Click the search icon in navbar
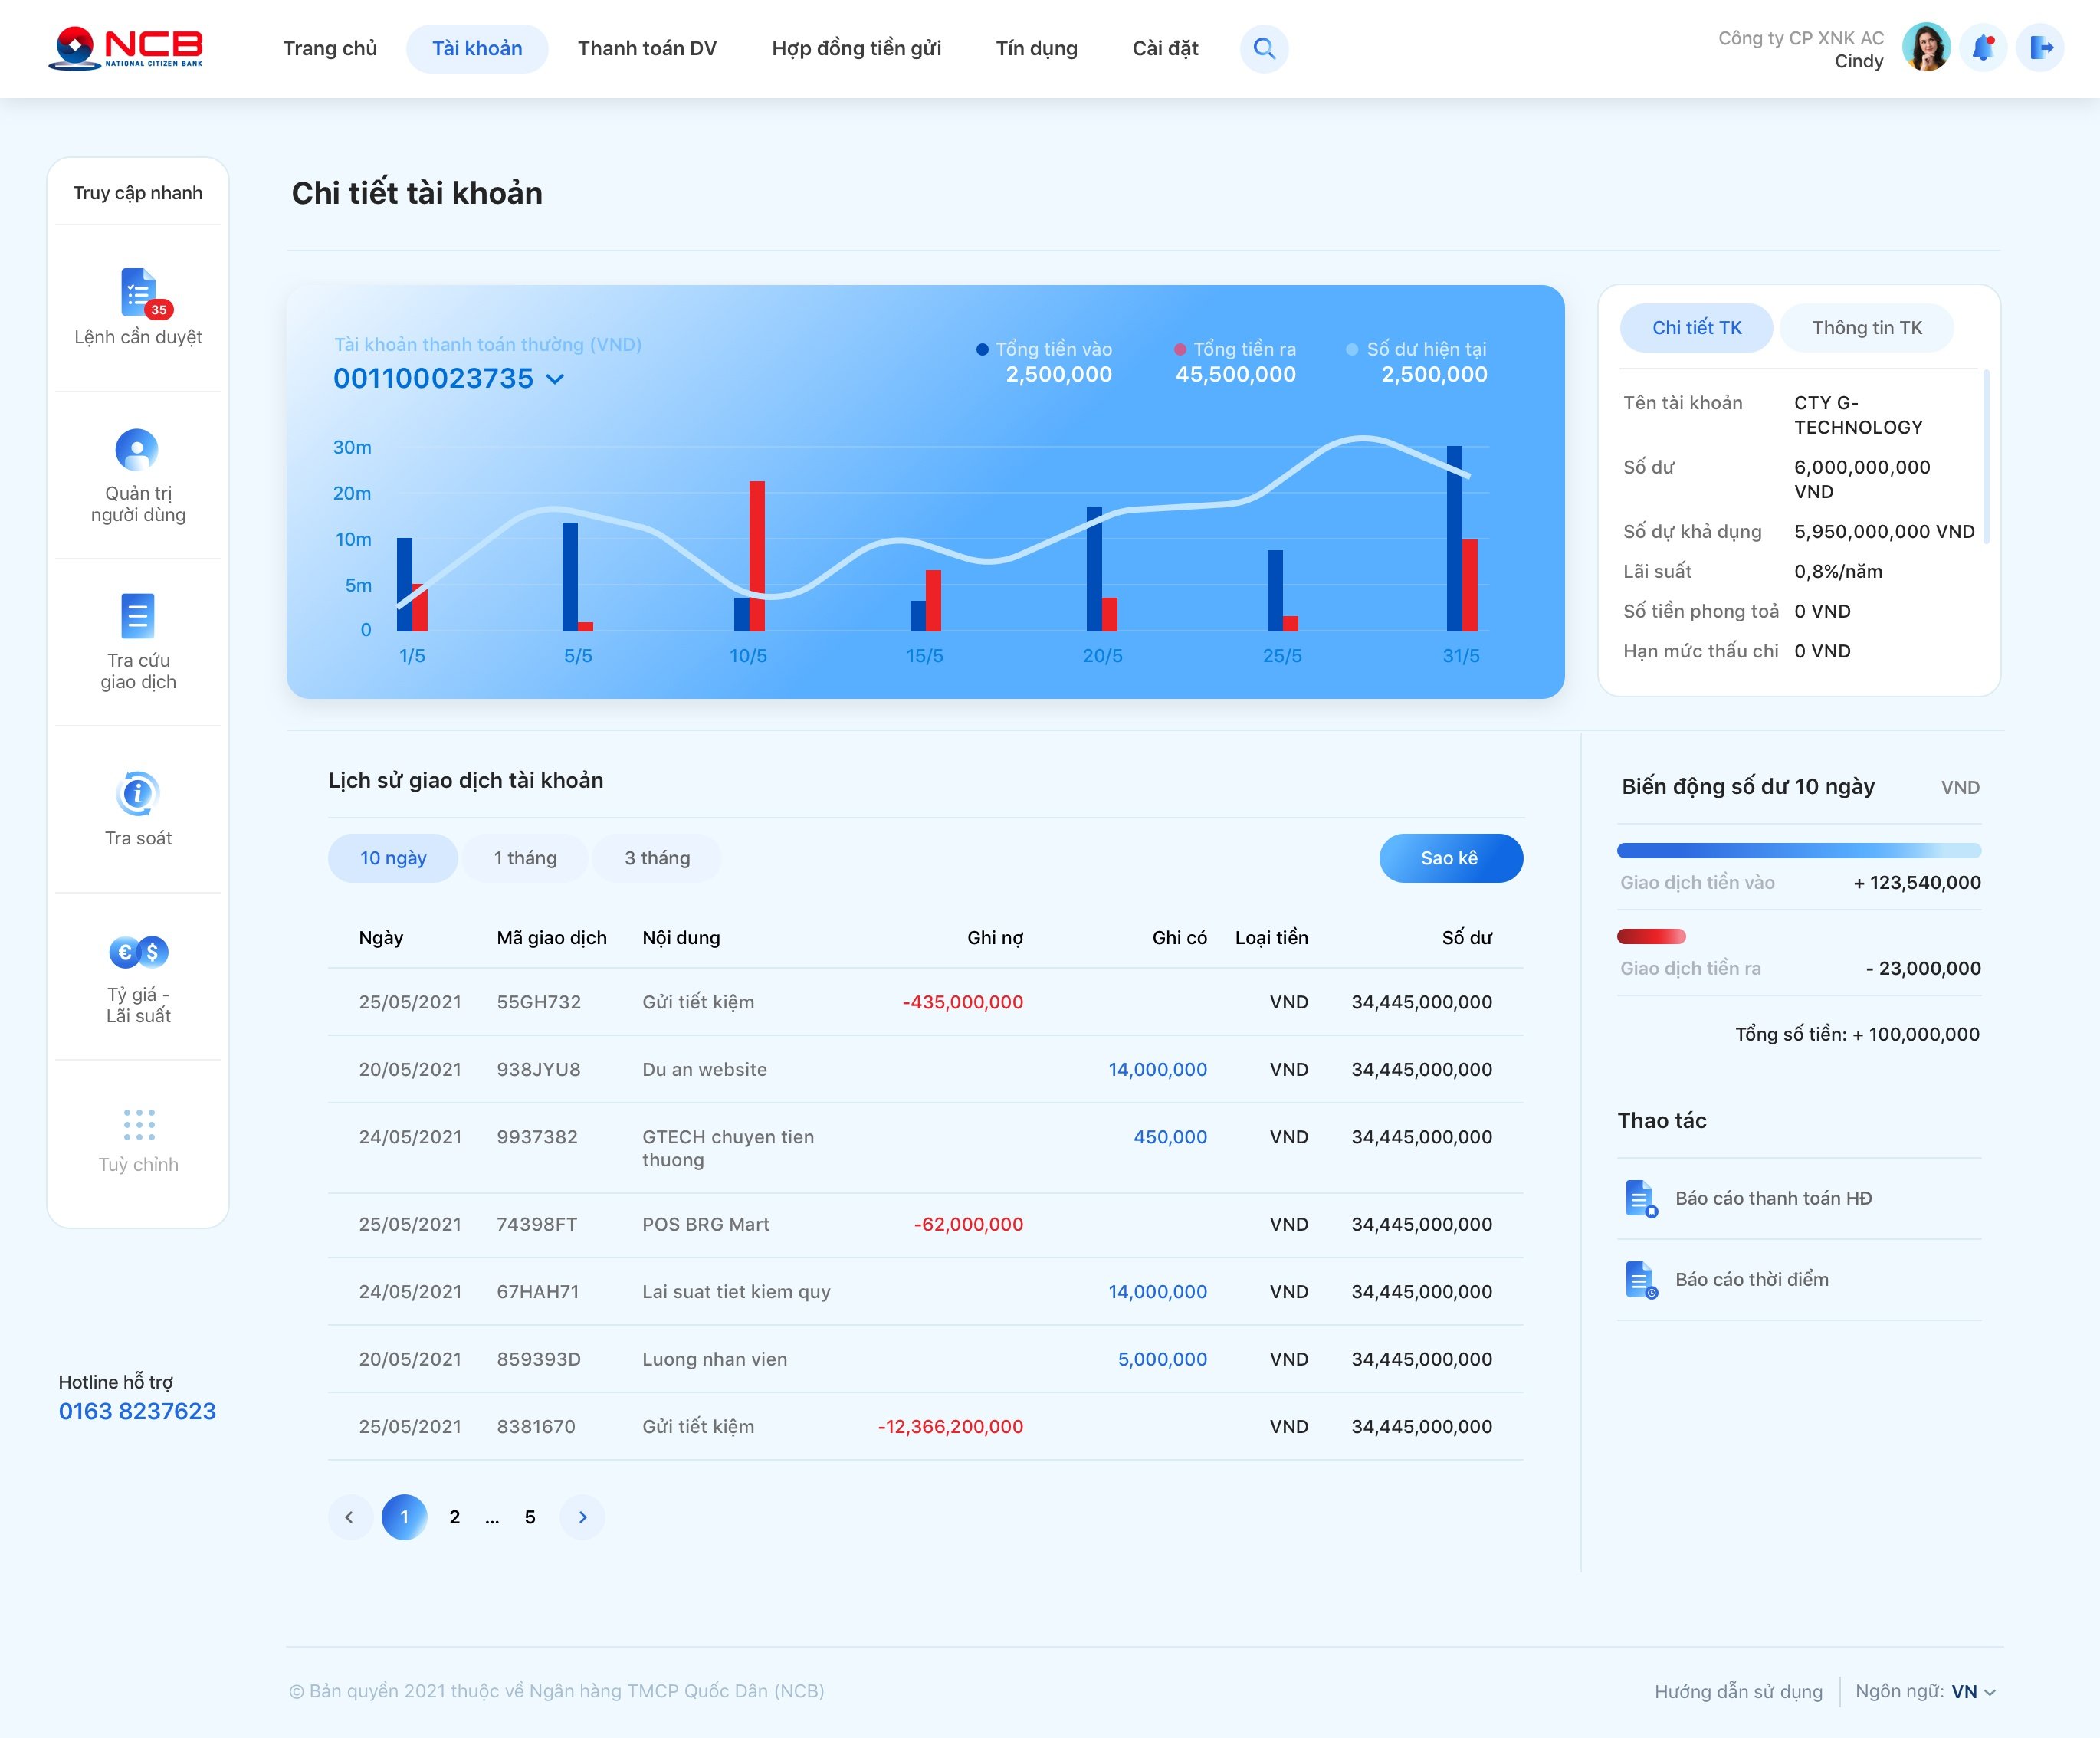 [1266, 47]
